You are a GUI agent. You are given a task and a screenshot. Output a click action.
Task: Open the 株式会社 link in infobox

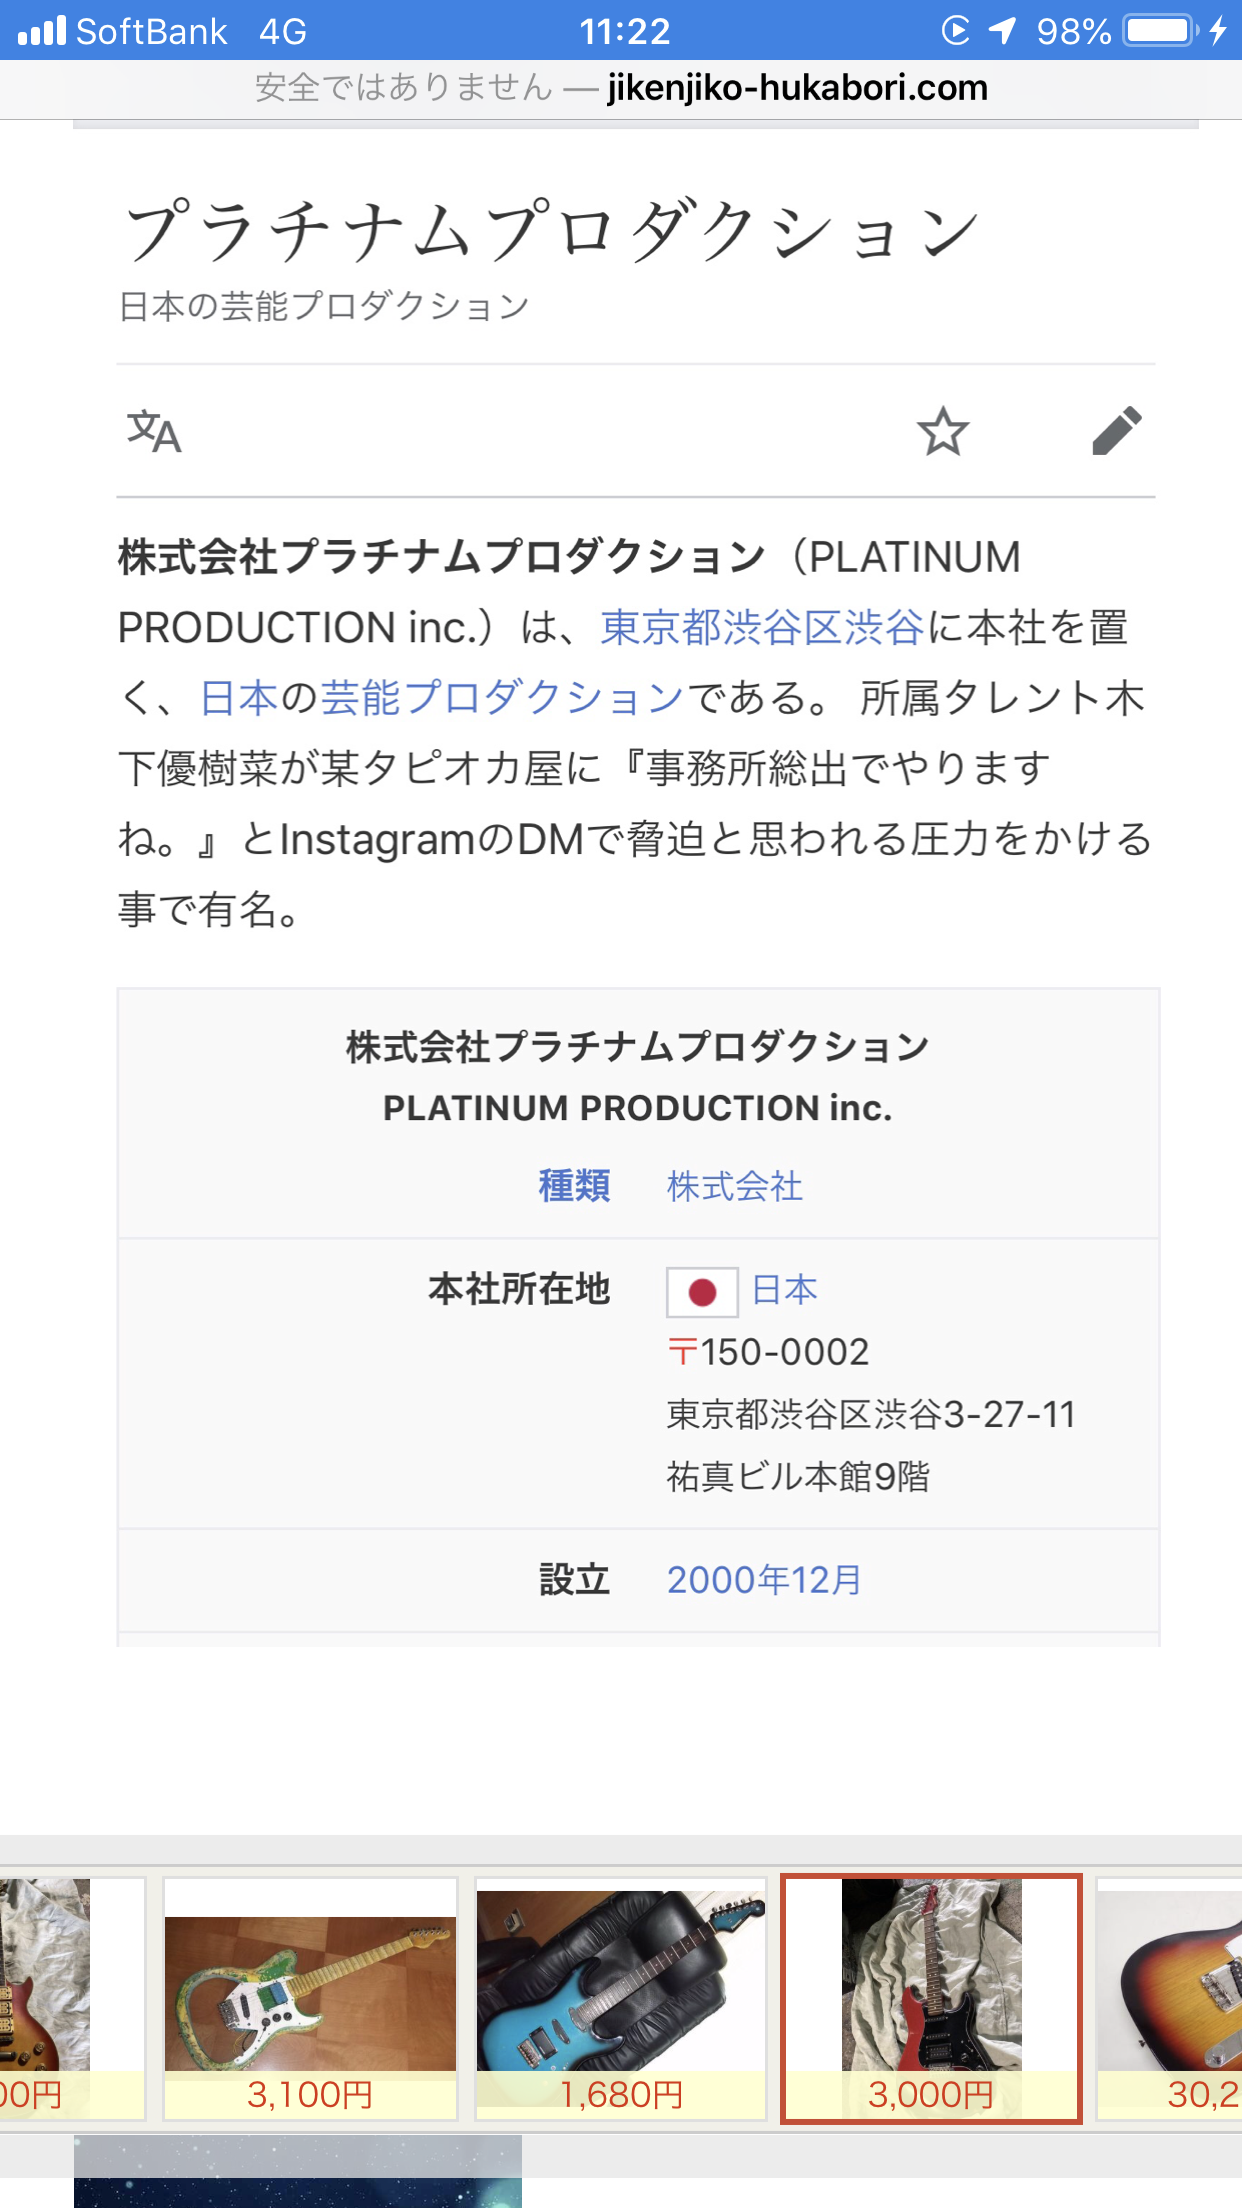pos(735,1186)
